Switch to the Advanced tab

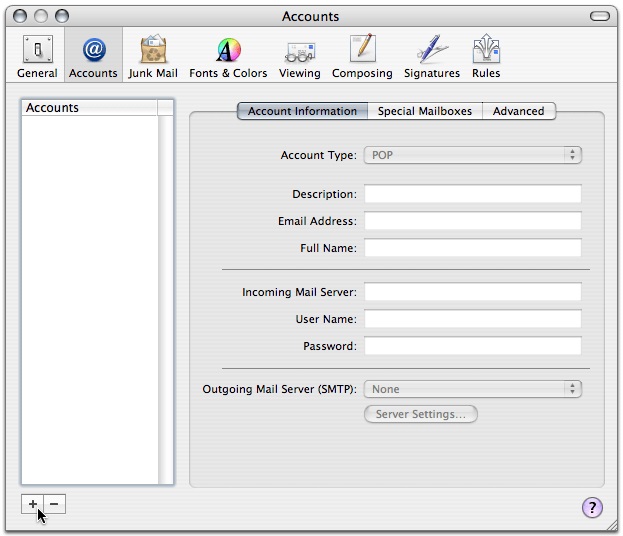[x=519, y=111]
